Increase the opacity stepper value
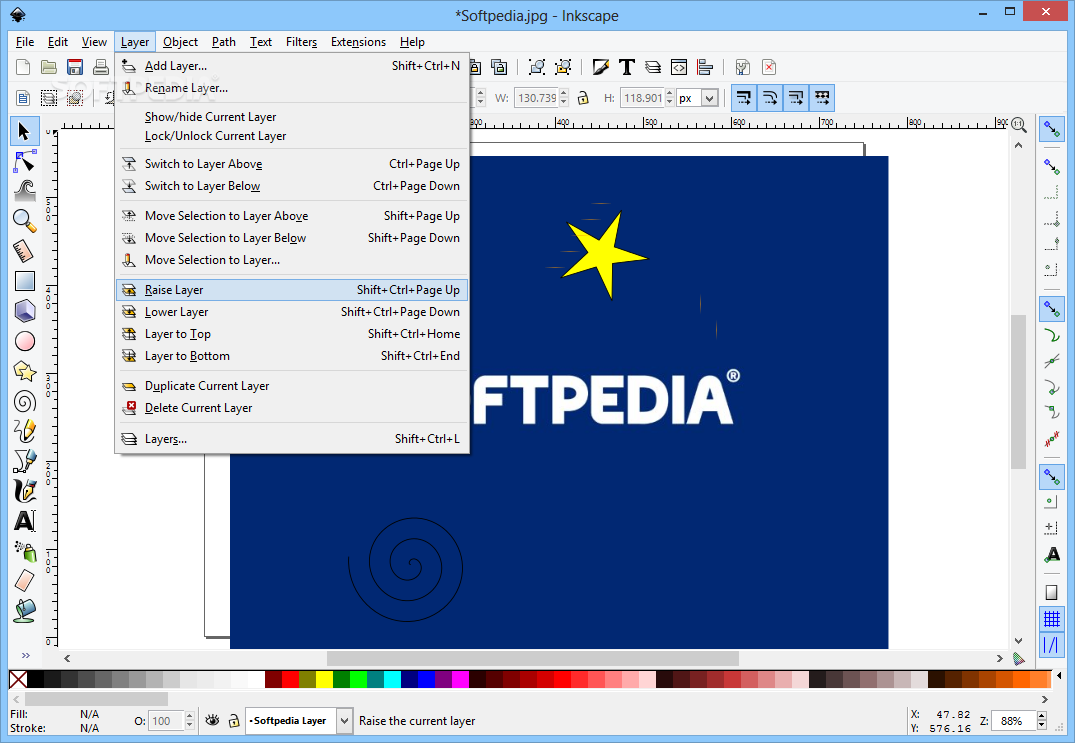1075x743 pixels. [190, 716]
